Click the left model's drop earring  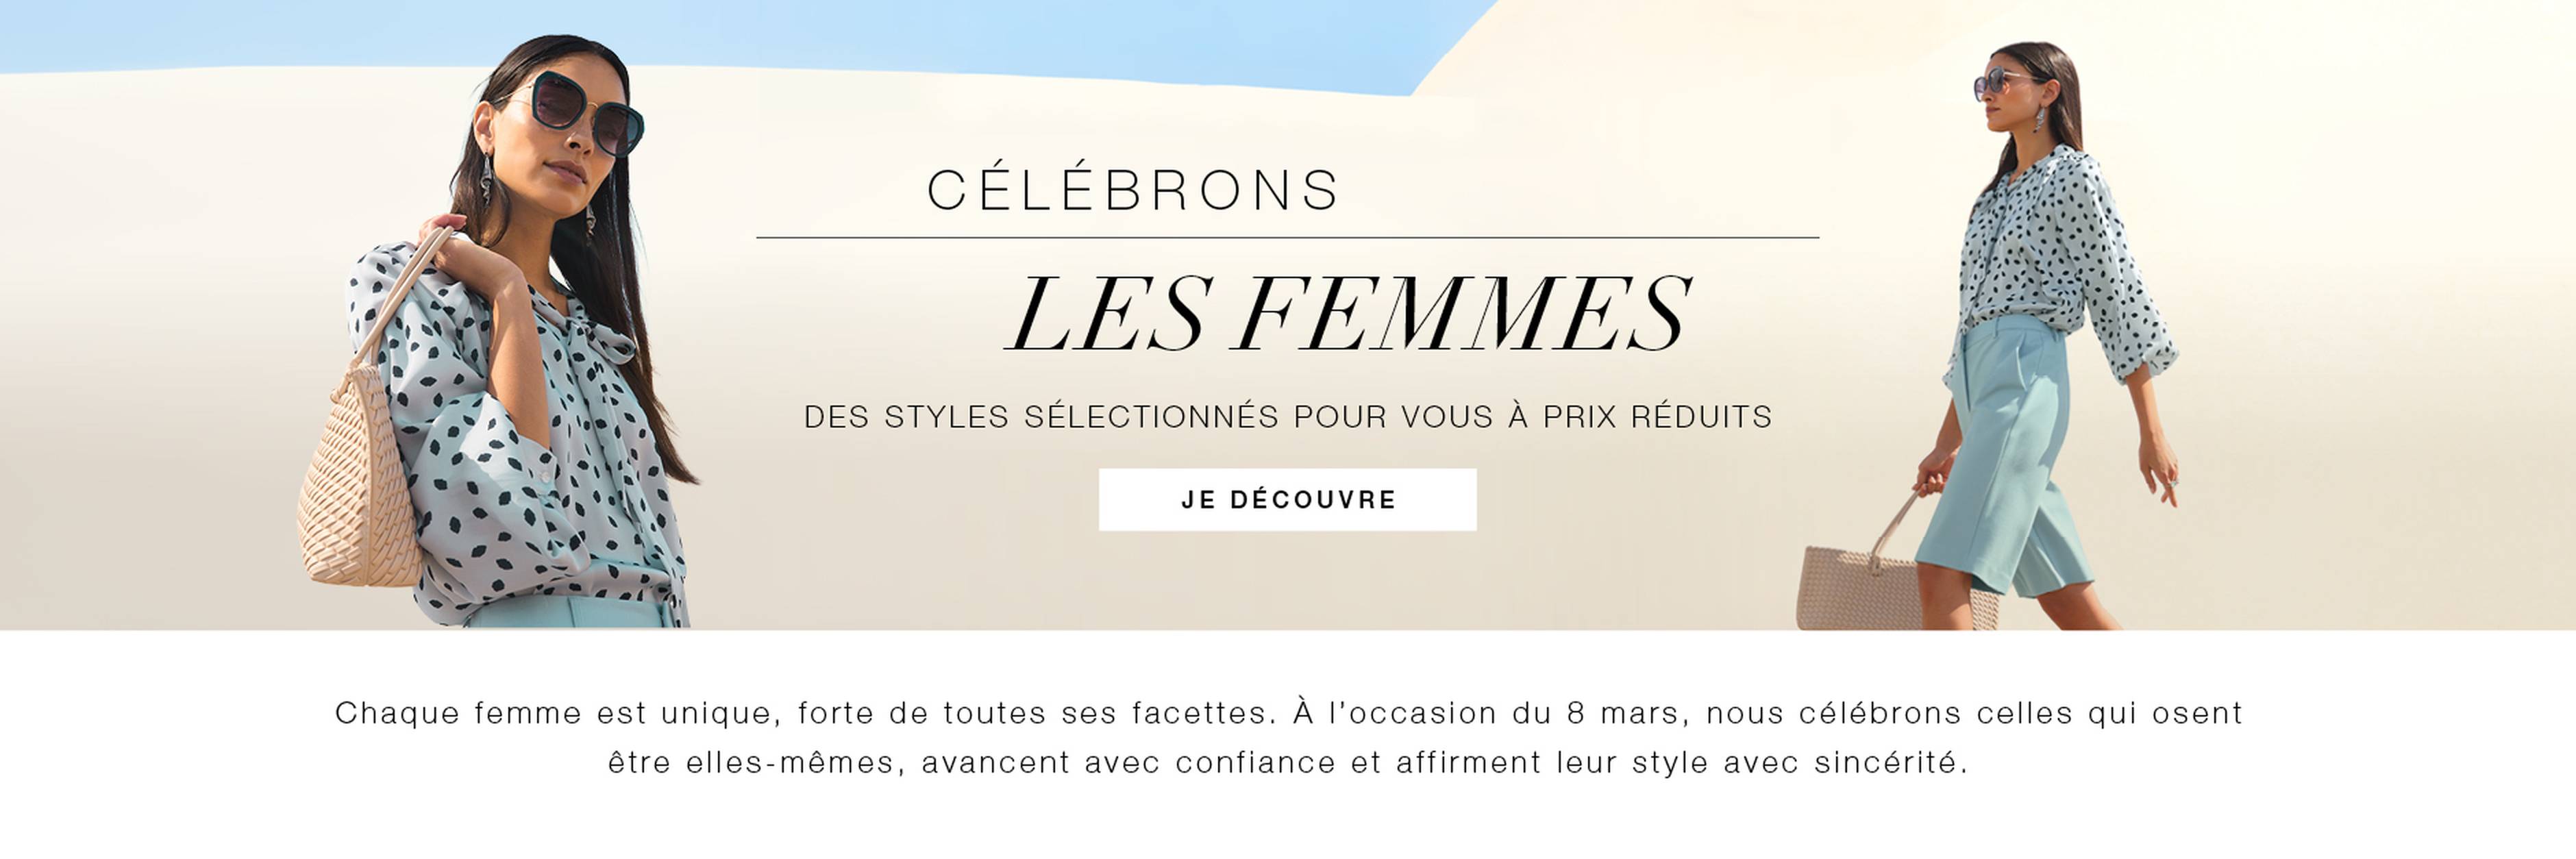click(487, 180)
